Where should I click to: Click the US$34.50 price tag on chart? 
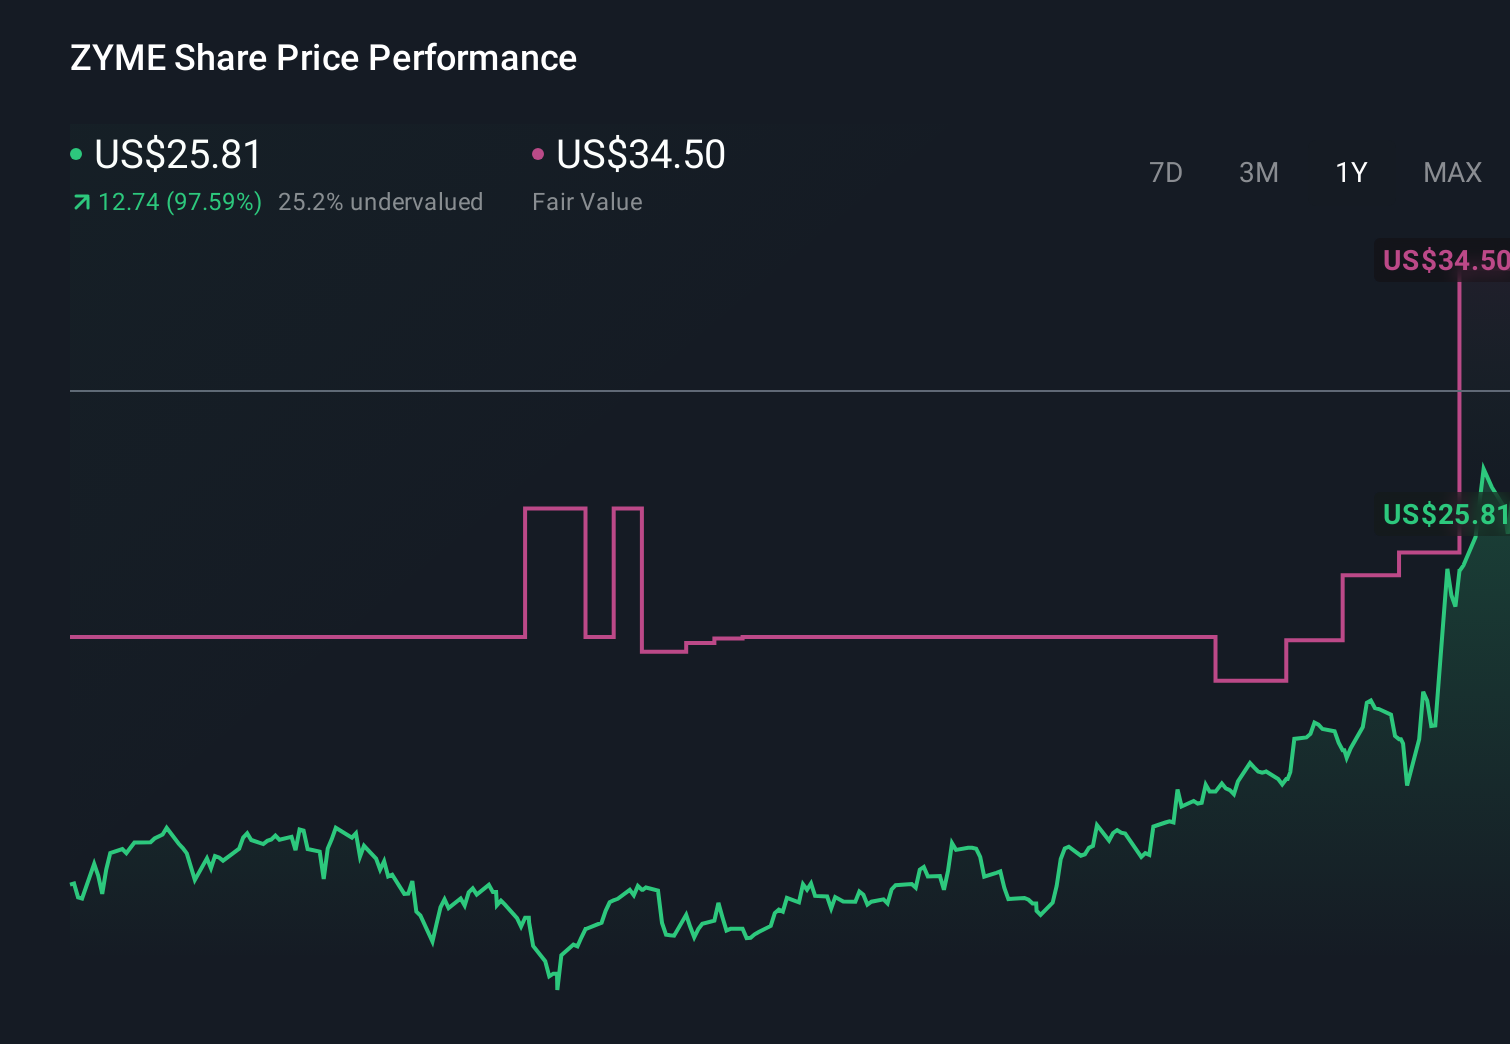coord(1446,260)
